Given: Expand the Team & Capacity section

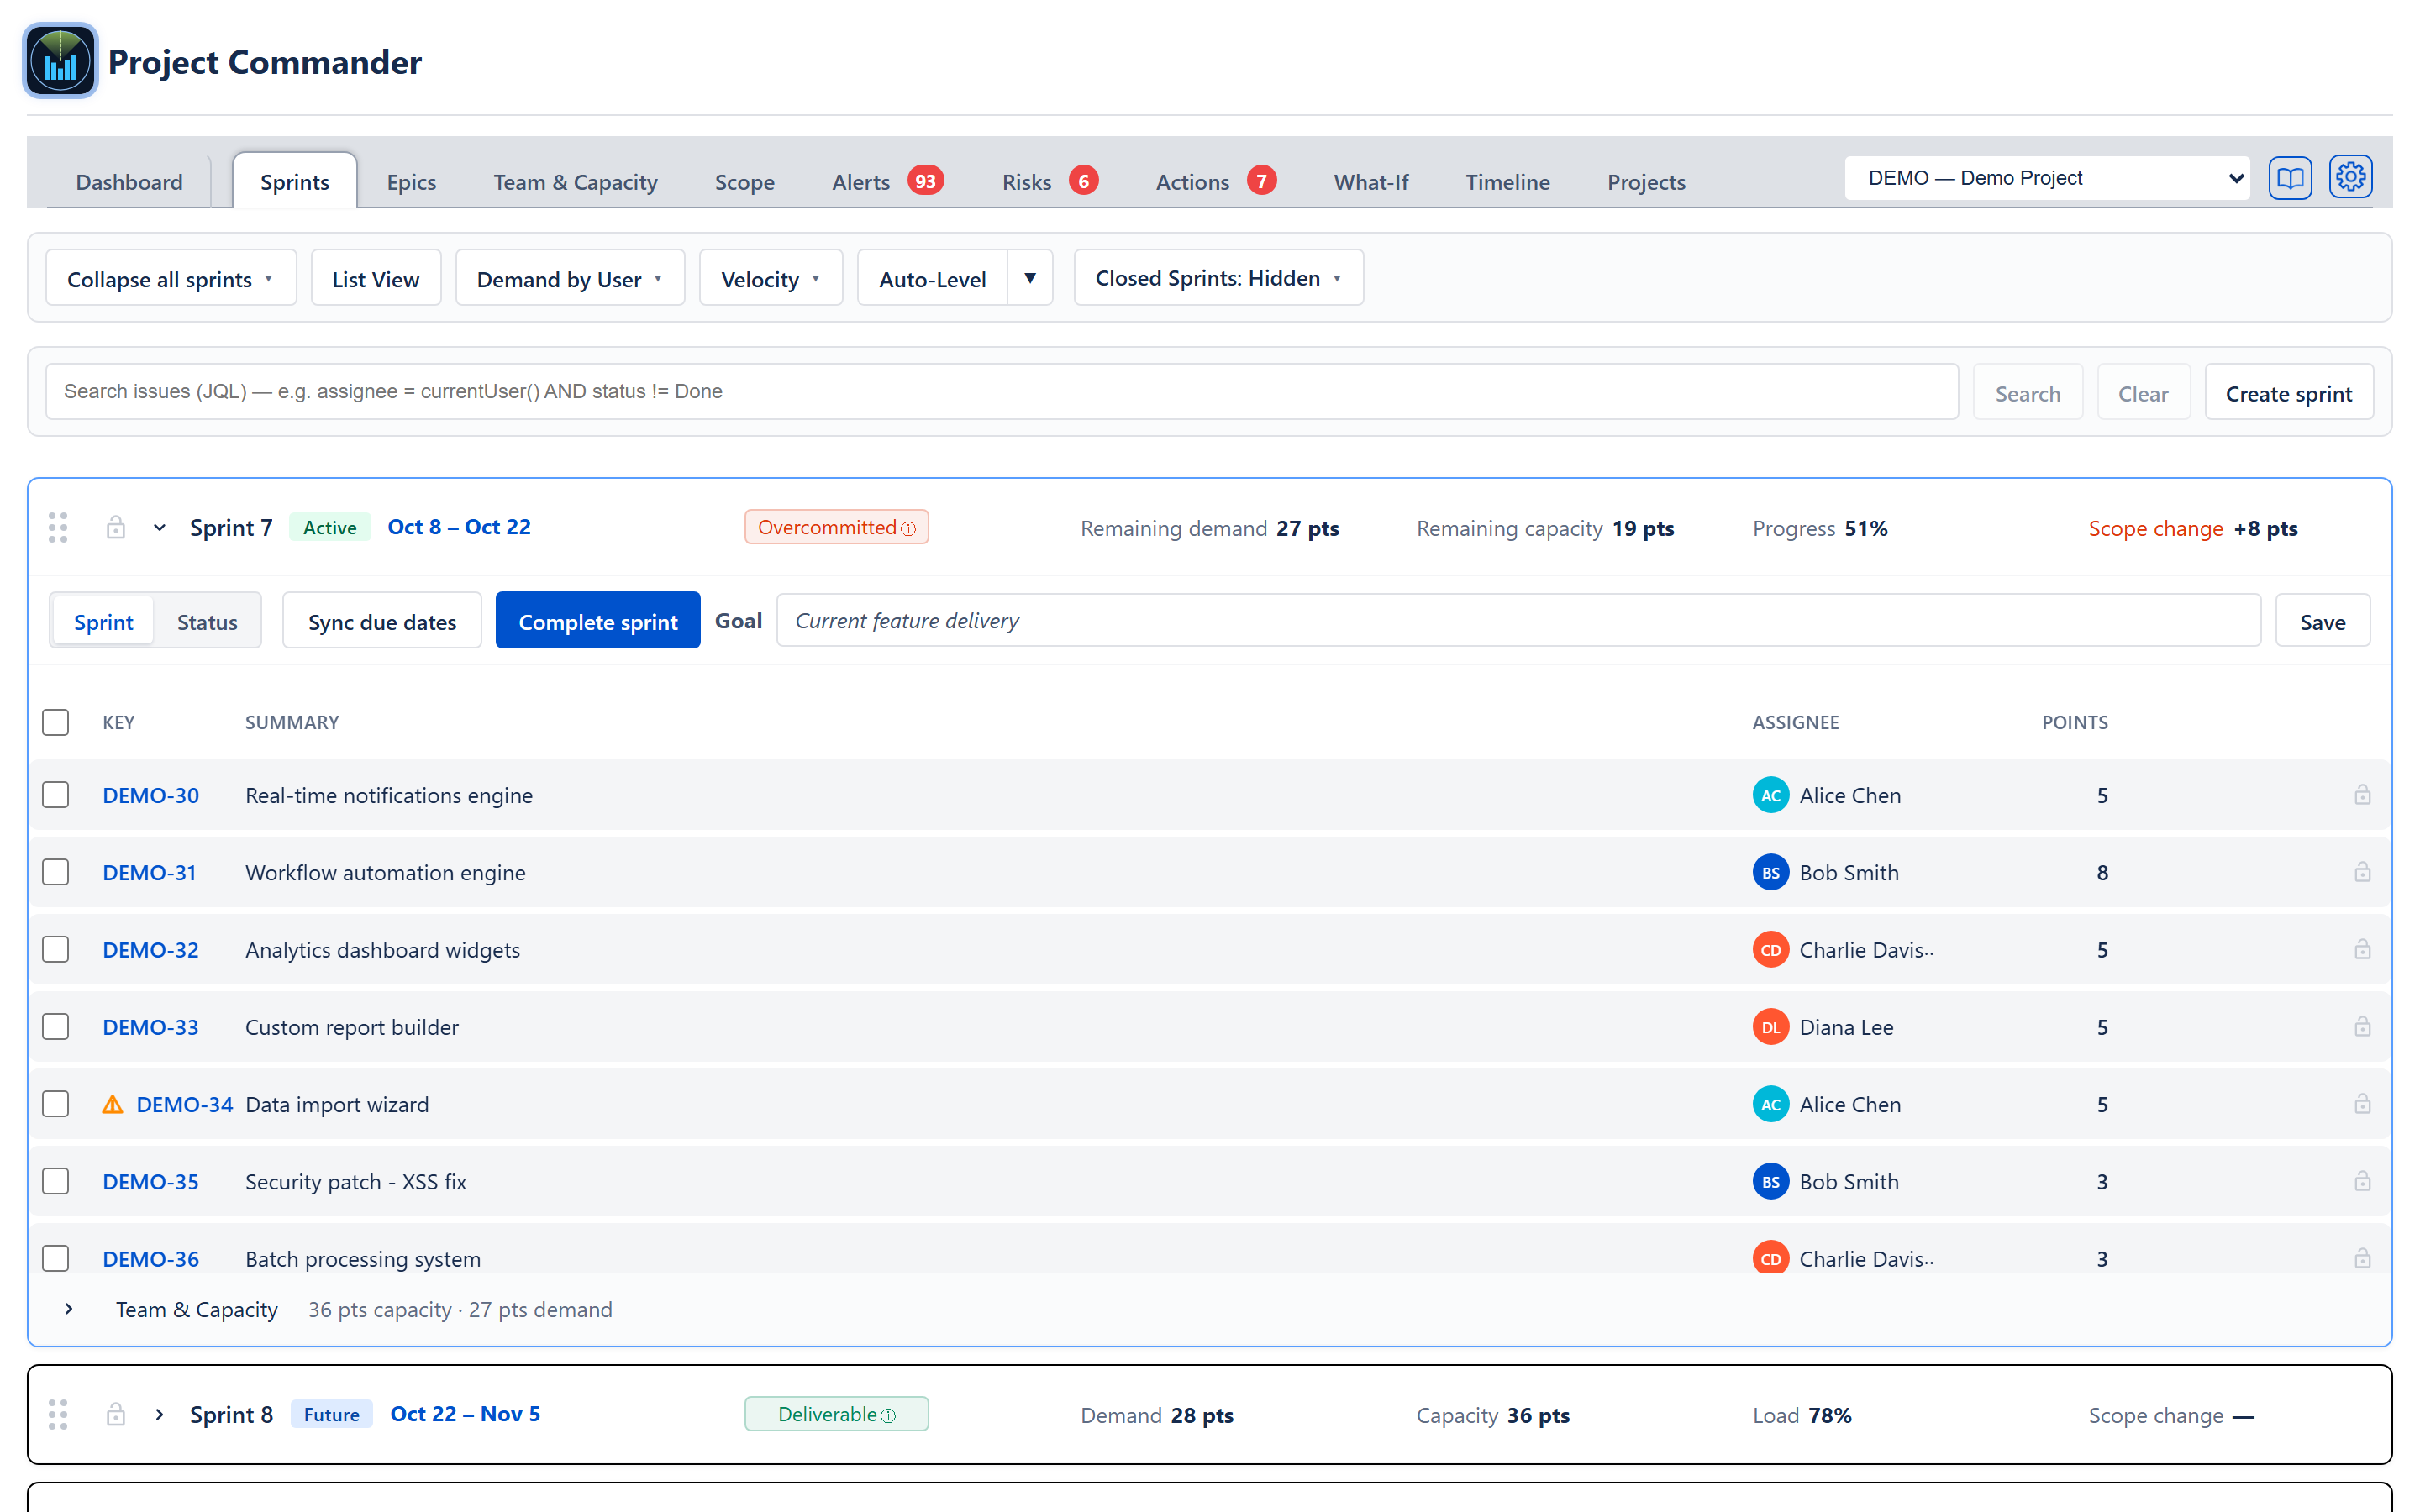Looking at the screenshot, I should [68, 1309].
